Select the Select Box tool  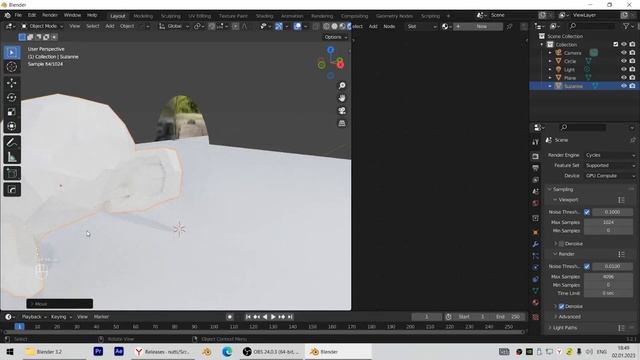12,53
